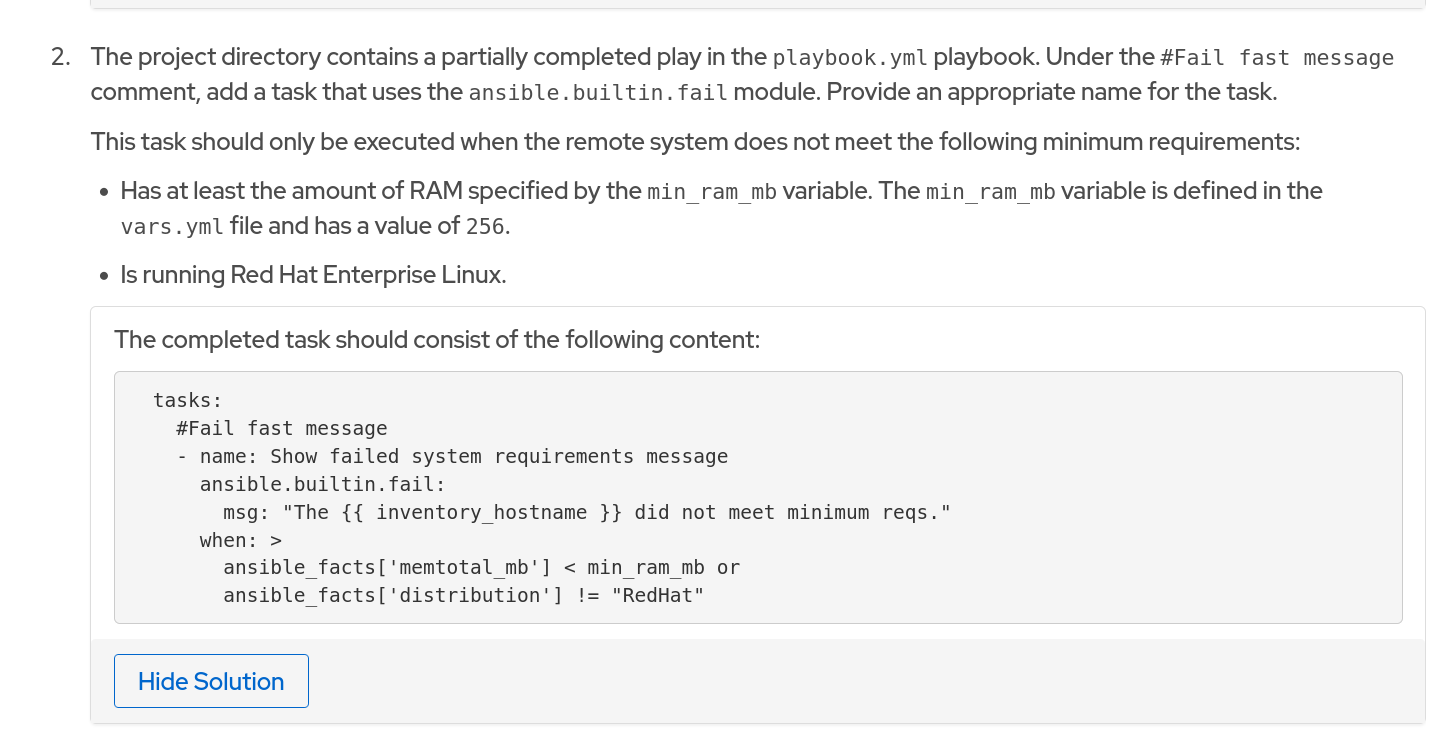Click the distribution != "RedHat" code line

463,596
